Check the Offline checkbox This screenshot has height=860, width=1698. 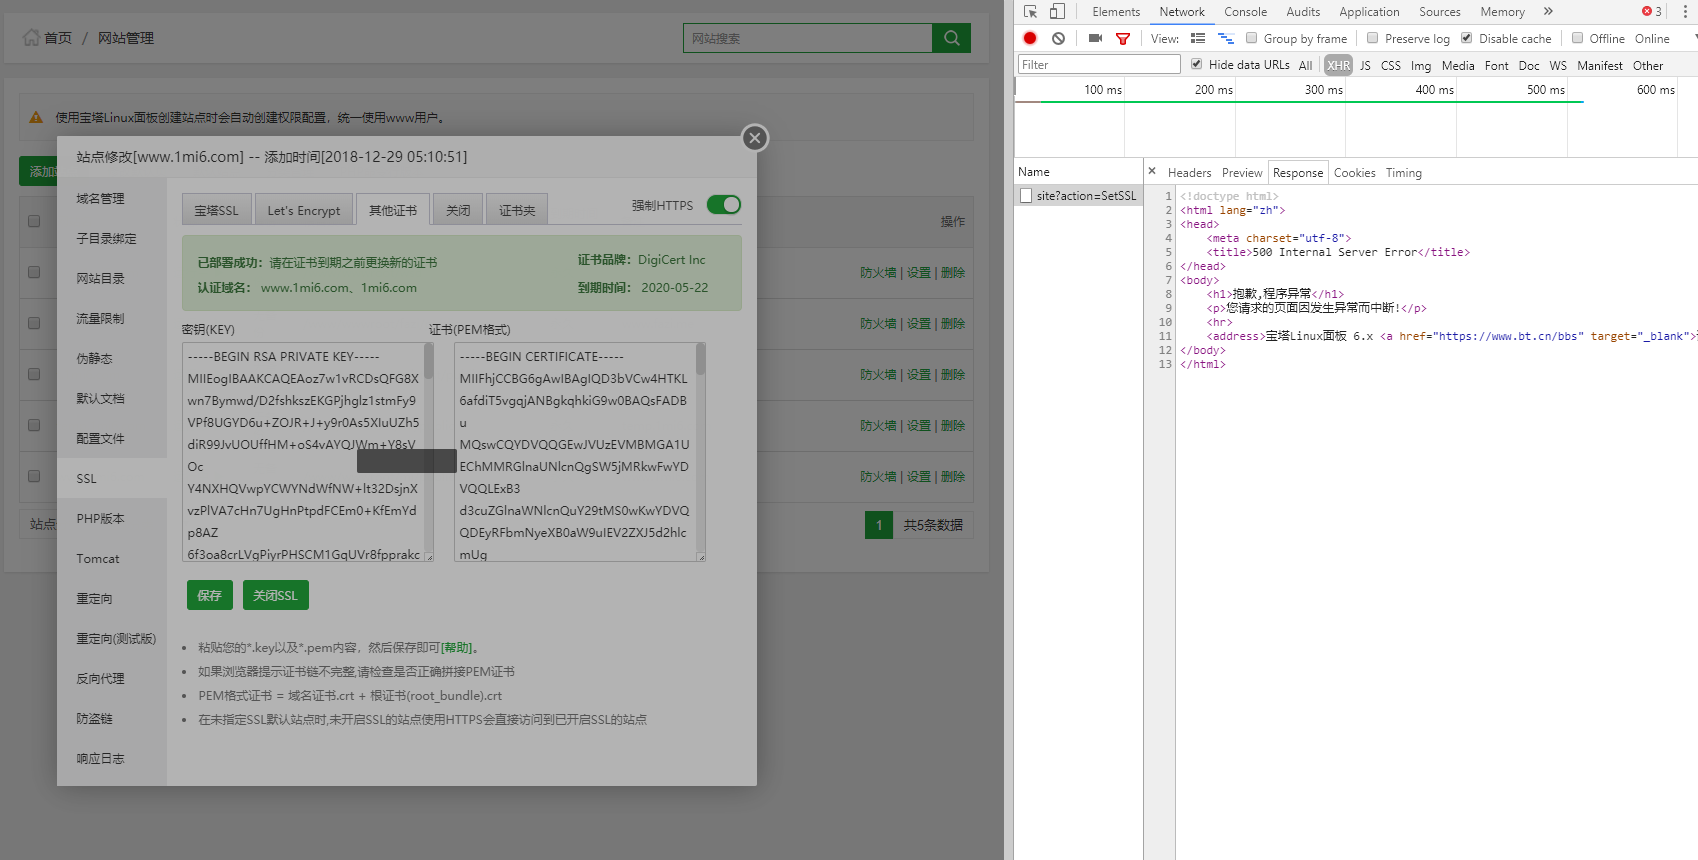coord(1577,38)
